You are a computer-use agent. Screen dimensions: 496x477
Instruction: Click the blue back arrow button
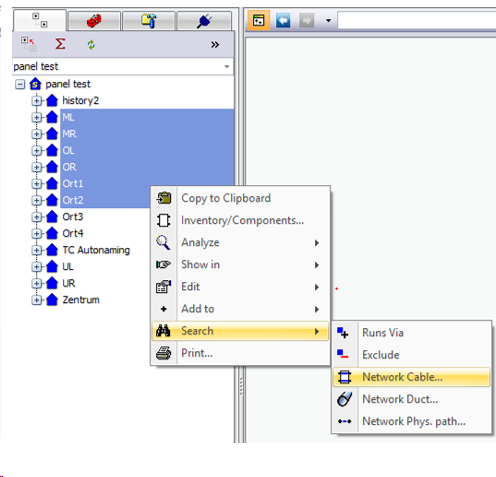coord(283,21)
